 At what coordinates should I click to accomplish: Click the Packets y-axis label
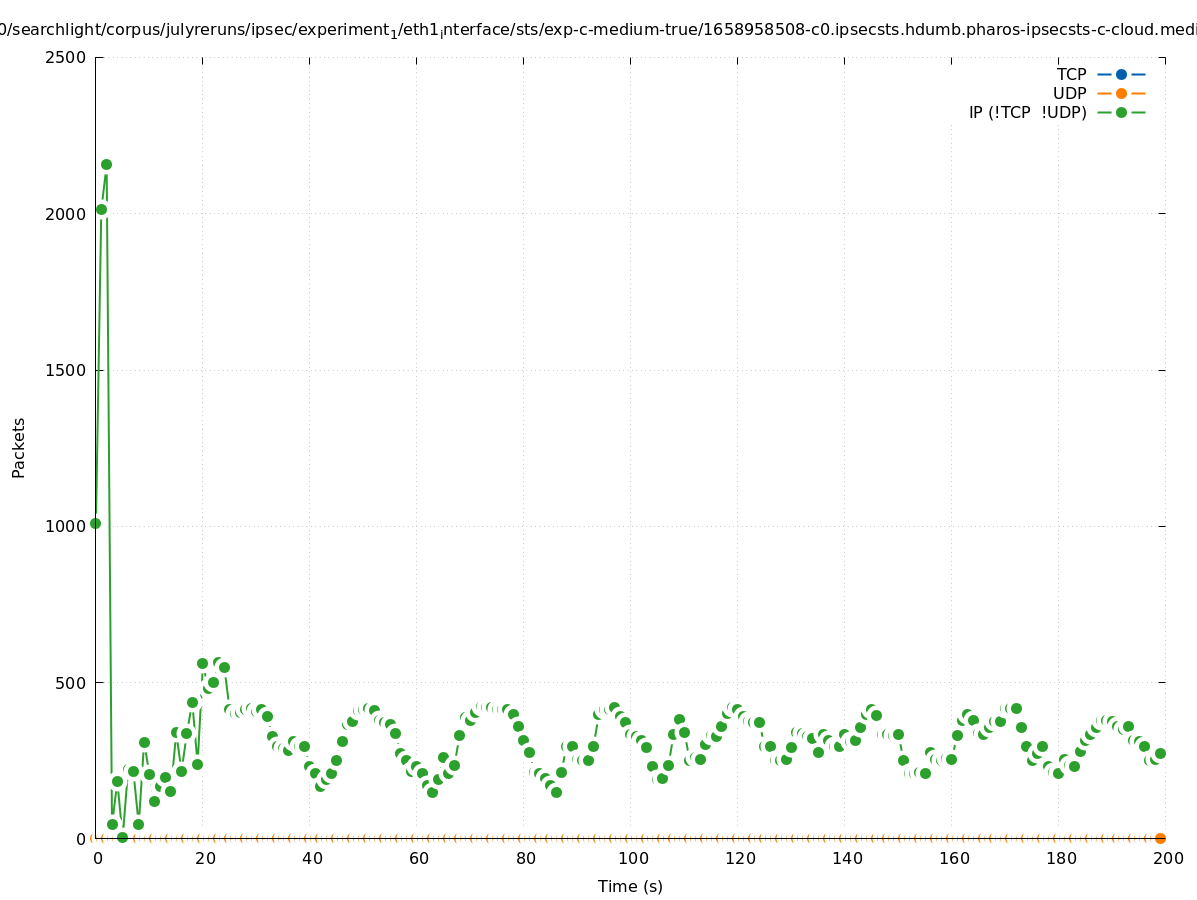pyautogui.click(x=19, y=448)
